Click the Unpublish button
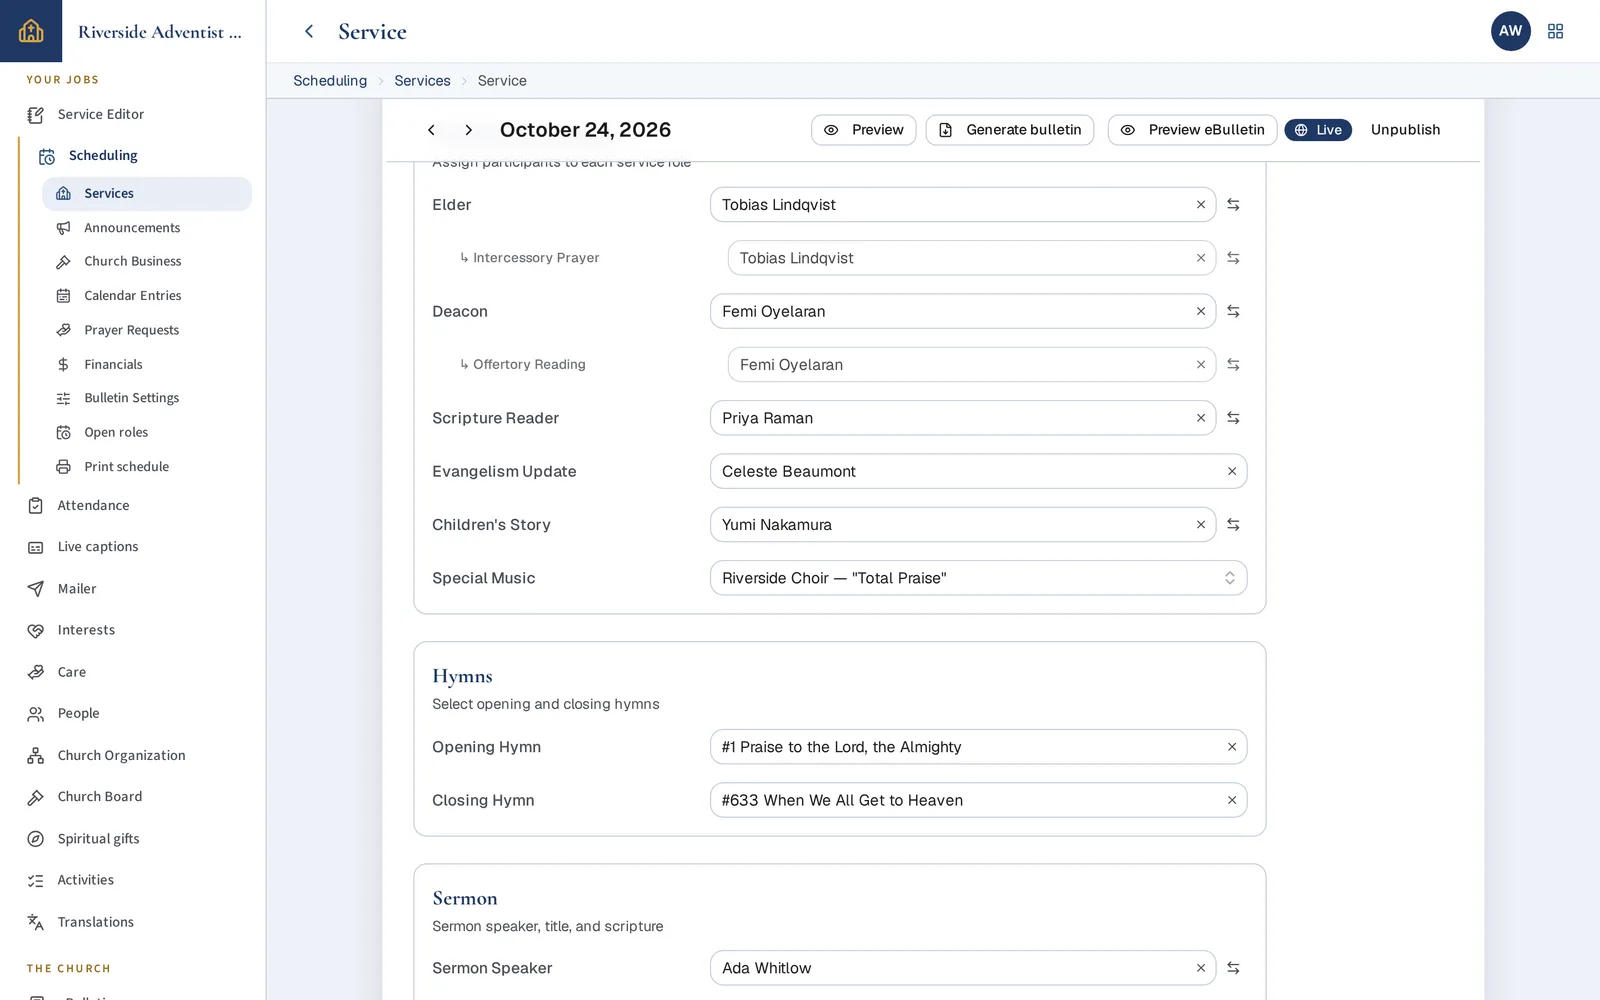This screenshot has height=1000, width=1600. pos(1405,130)
